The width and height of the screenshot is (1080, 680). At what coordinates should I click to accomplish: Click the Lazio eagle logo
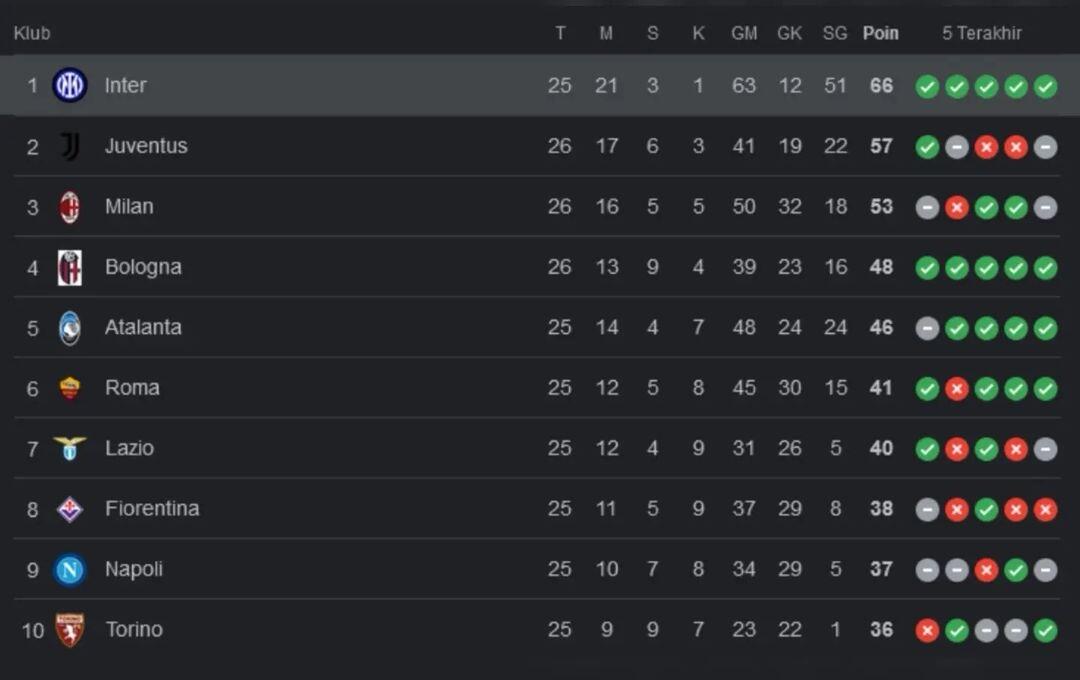70,448
